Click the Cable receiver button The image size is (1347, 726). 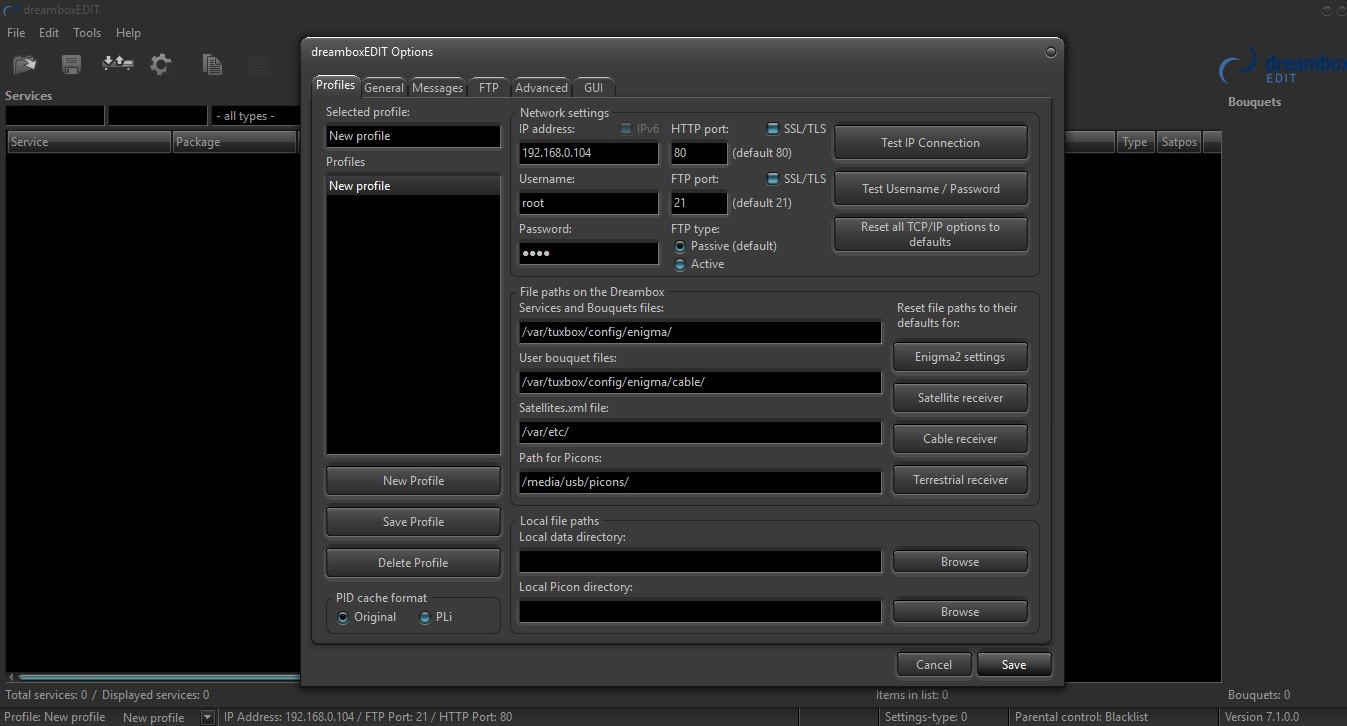tap(960, 439)
